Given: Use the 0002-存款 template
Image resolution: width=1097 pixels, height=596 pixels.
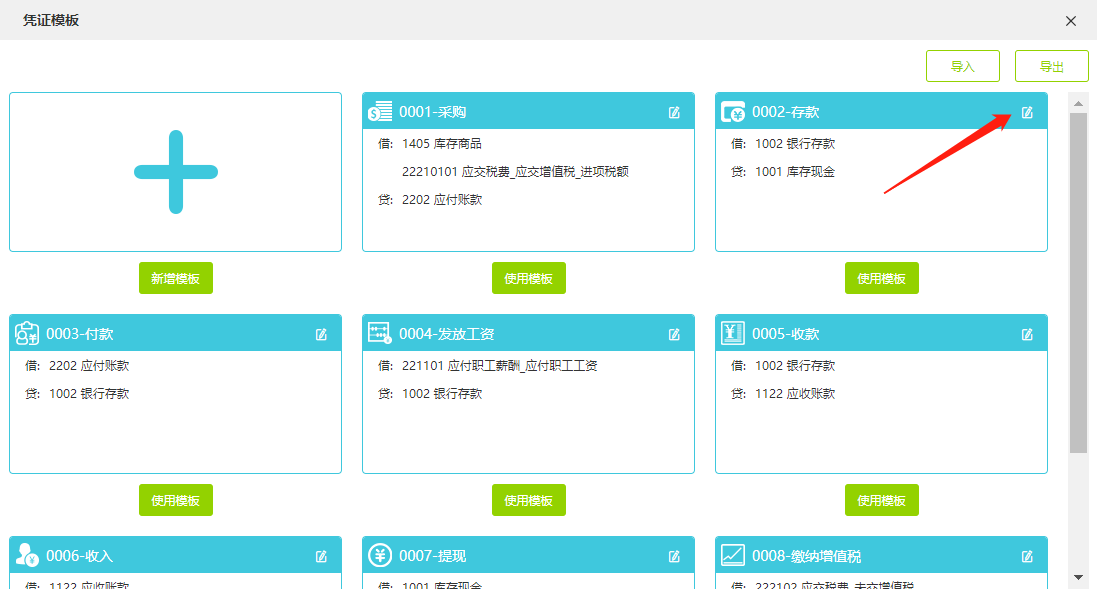Looking at the screenshot, I should (x=881, y=278).
